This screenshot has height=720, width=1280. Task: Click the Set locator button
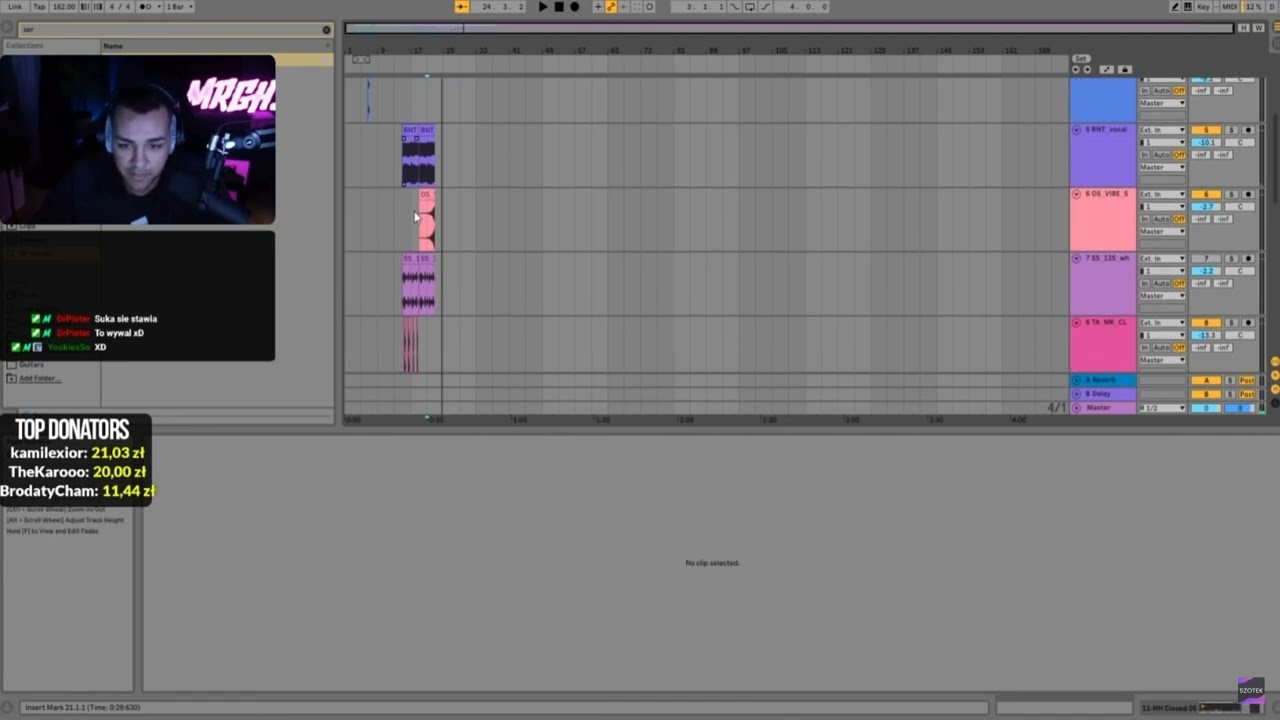coord(1081,59)
